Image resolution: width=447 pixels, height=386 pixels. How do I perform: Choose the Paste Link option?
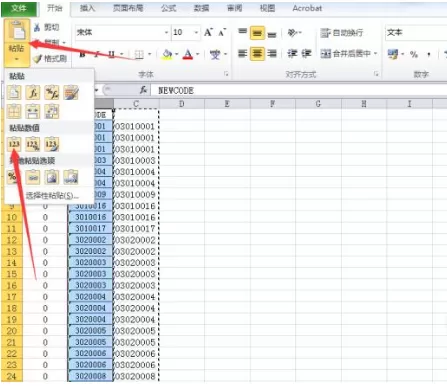coord(33,177)
